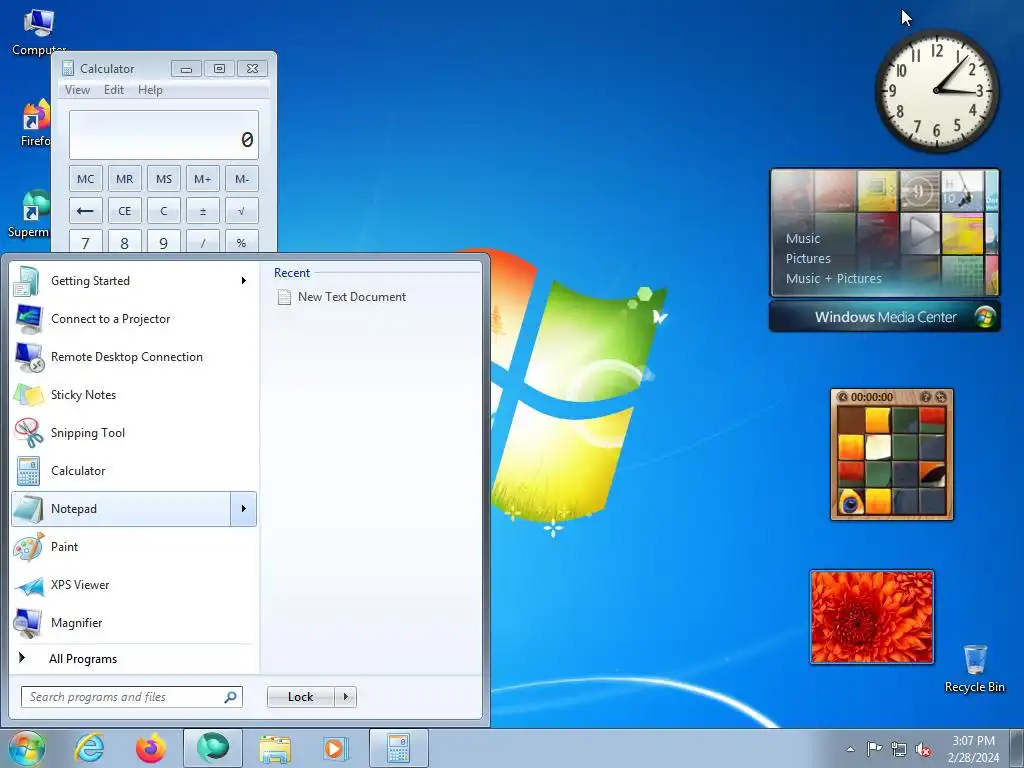Open the Calculator Help menu
The height and width of the screenshot is (768, 1024).
tap(150, 90)
